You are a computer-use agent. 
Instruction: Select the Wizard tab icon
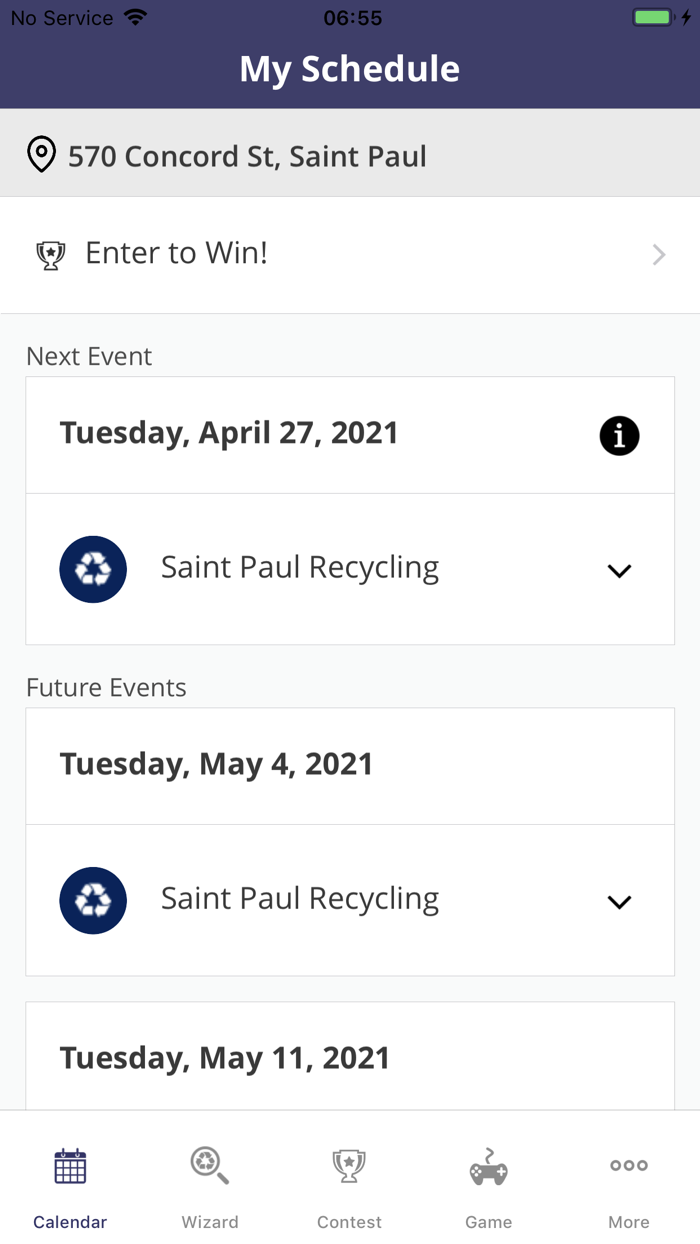209,1166
